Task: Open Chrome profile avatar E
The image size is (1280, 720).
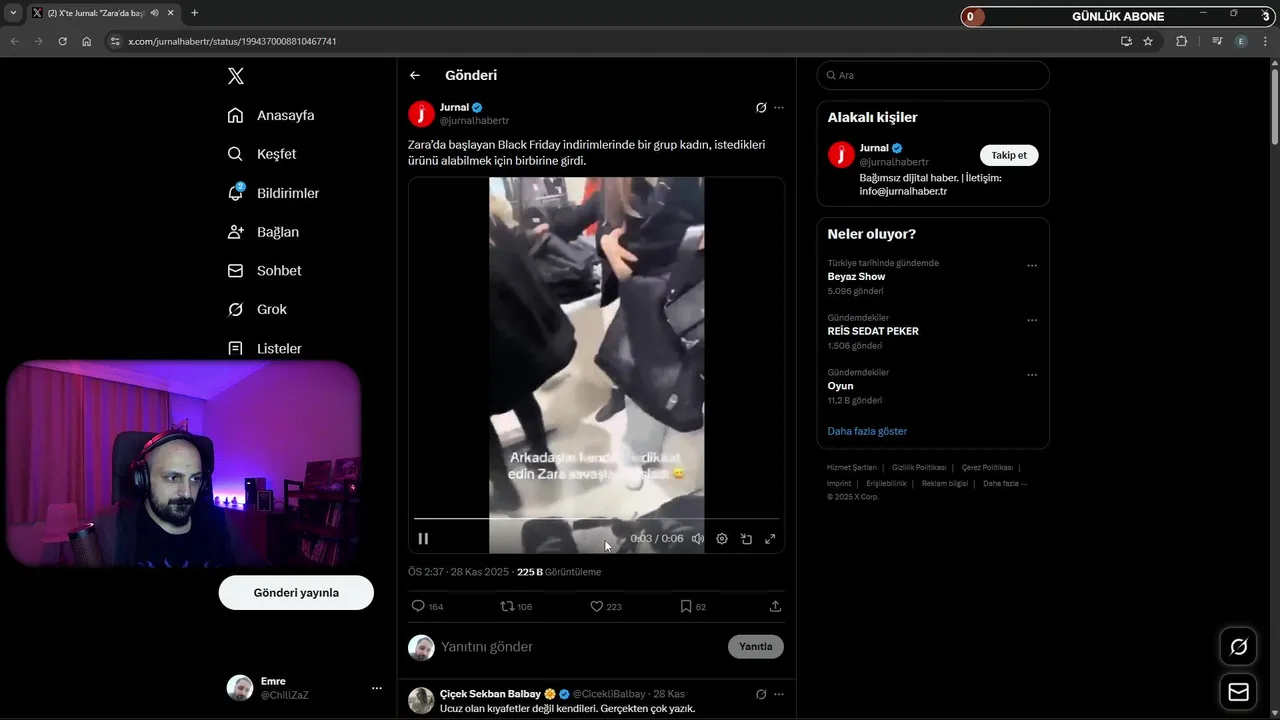Action: pyautogui.click(x=1241, y=41)
